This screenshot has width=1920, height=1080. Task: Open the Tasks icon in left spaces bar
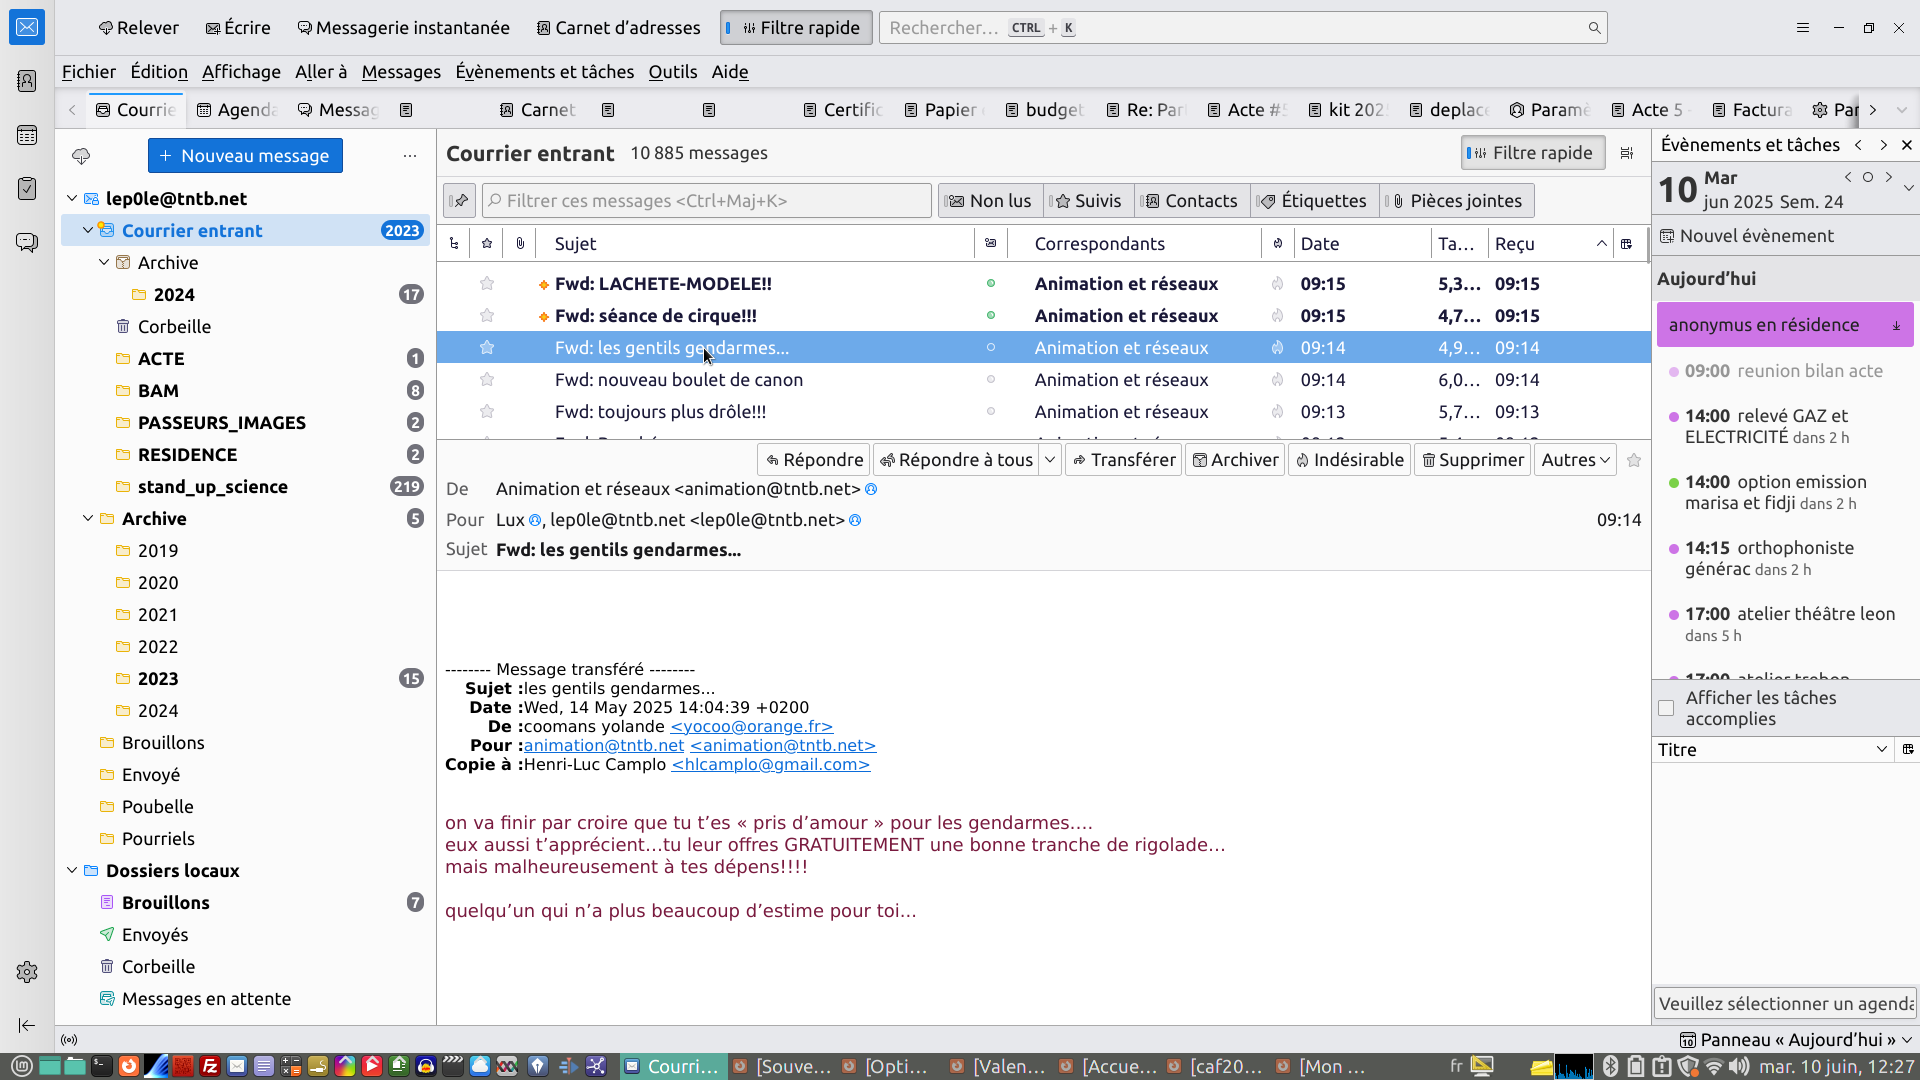tap(27, 188)
